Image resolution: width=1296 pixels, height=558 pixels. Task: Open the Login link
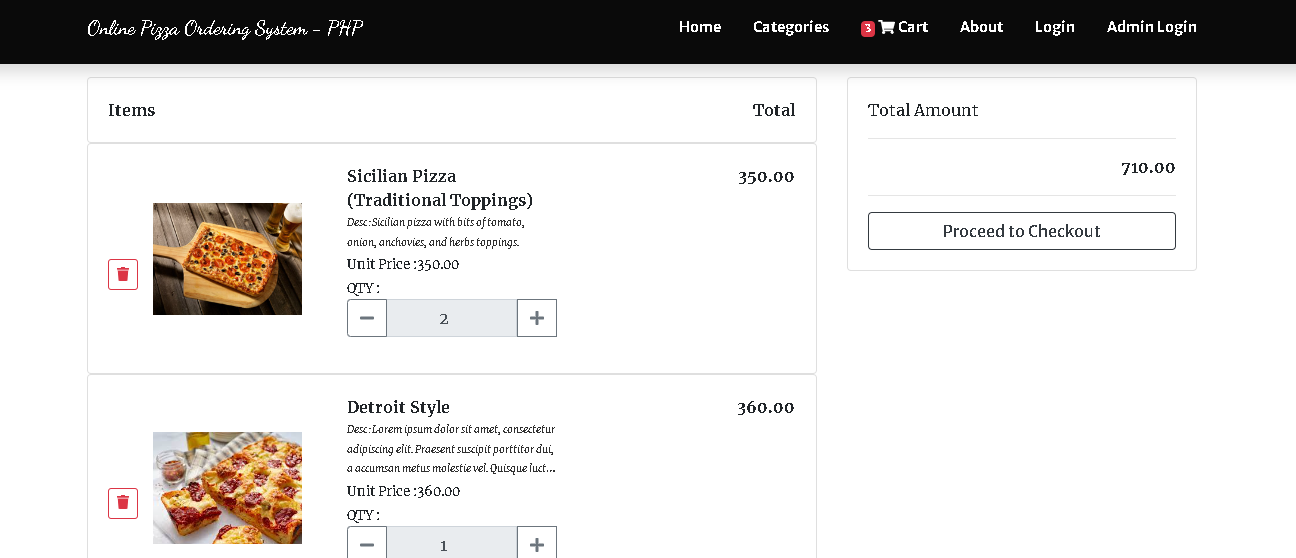tap(1055, 27)
